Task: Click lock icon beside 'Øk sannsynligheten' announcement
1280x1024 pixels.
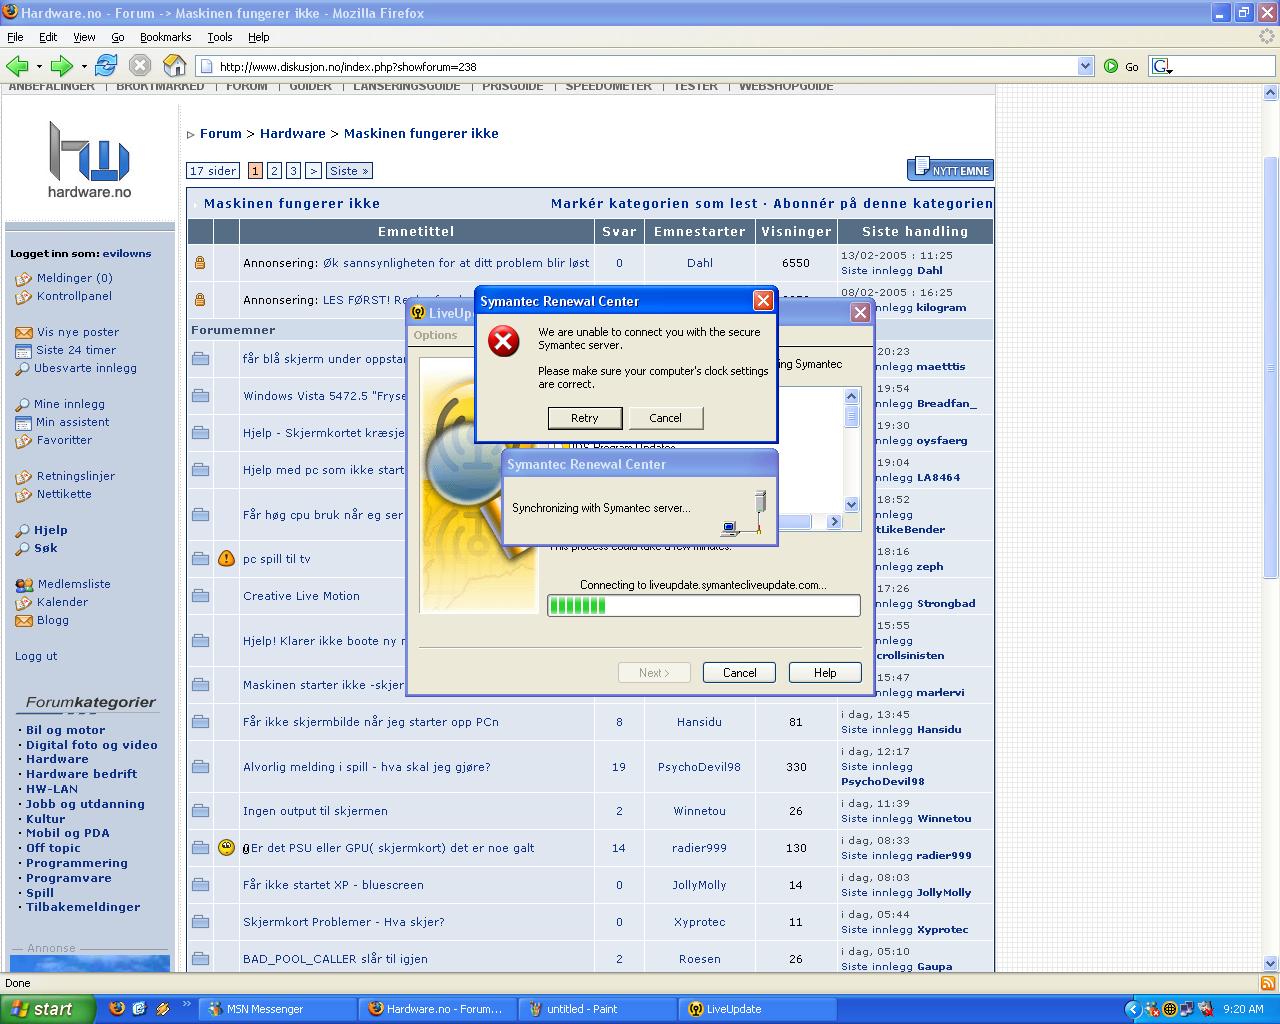Action: [200, 263]
